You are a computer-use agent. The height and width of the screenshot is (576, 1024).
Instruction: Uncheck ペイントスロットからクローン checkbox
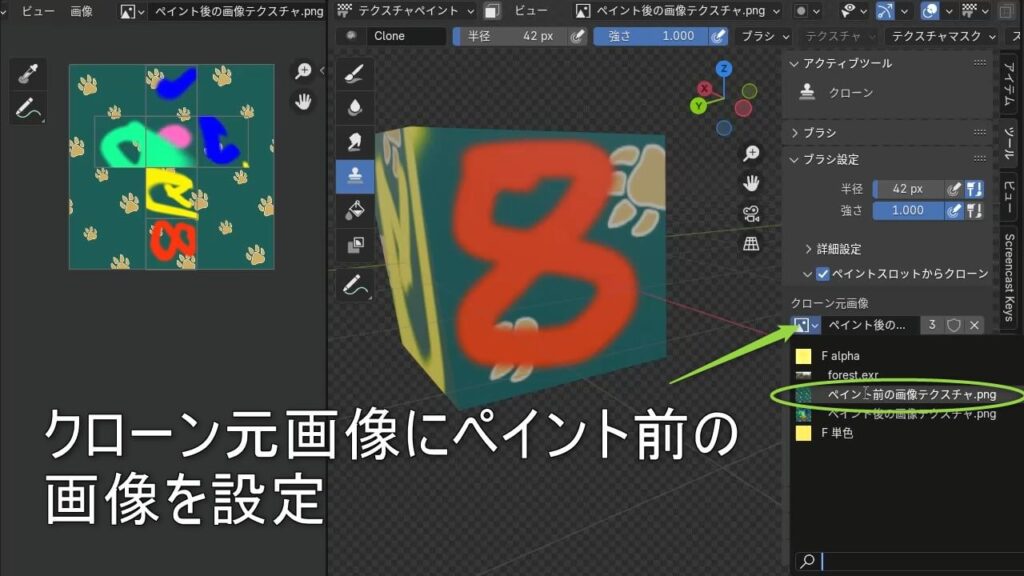point(823,274)
